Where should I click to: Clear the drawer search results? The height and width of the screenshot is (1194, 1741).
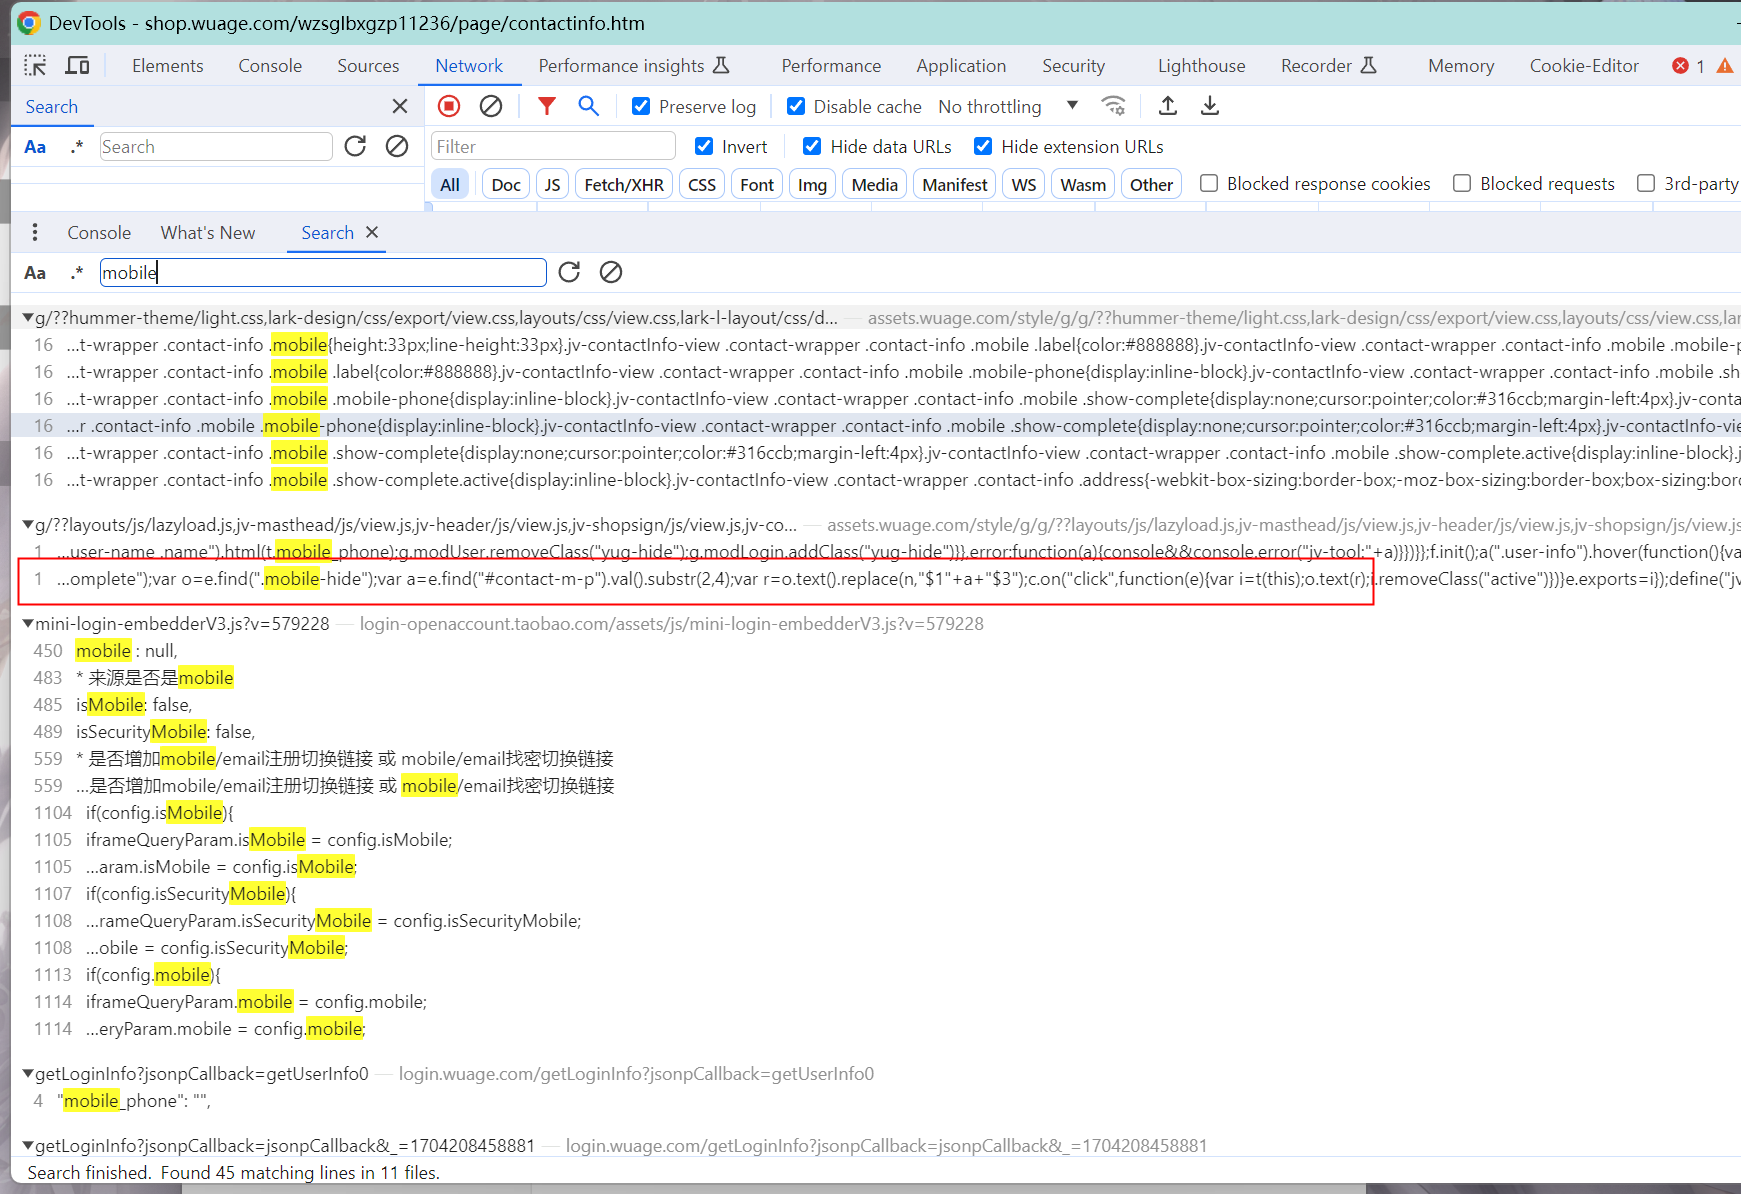tap(611, 272)
